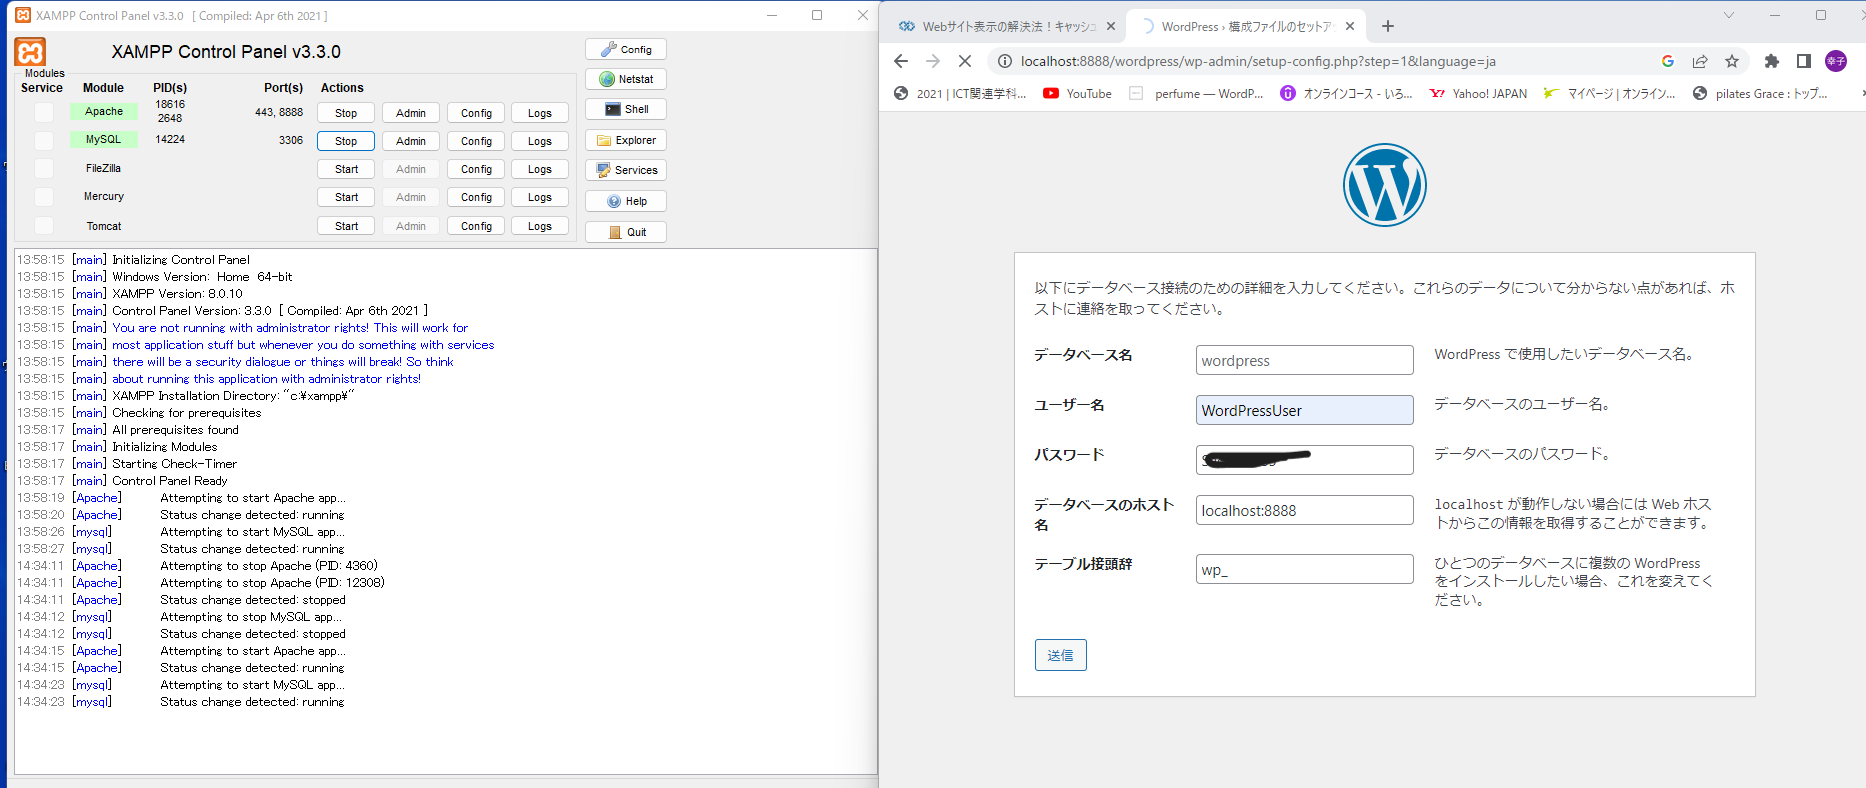Toggle FileZilla service checkbox
1866x788 pixels.
(44, 168)
